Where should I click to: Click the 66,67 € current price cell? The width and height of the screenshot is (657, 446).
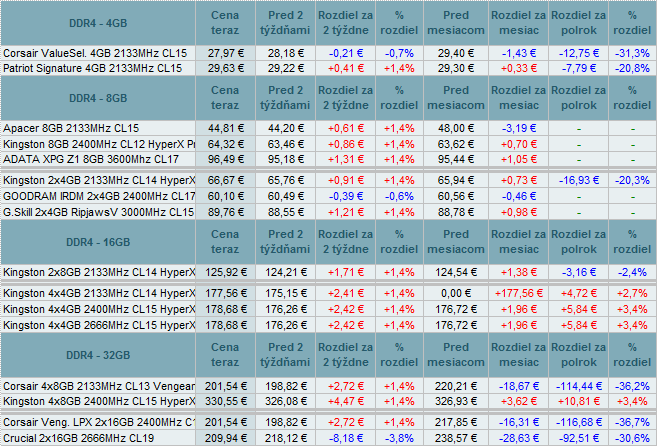tap(225, 180)
